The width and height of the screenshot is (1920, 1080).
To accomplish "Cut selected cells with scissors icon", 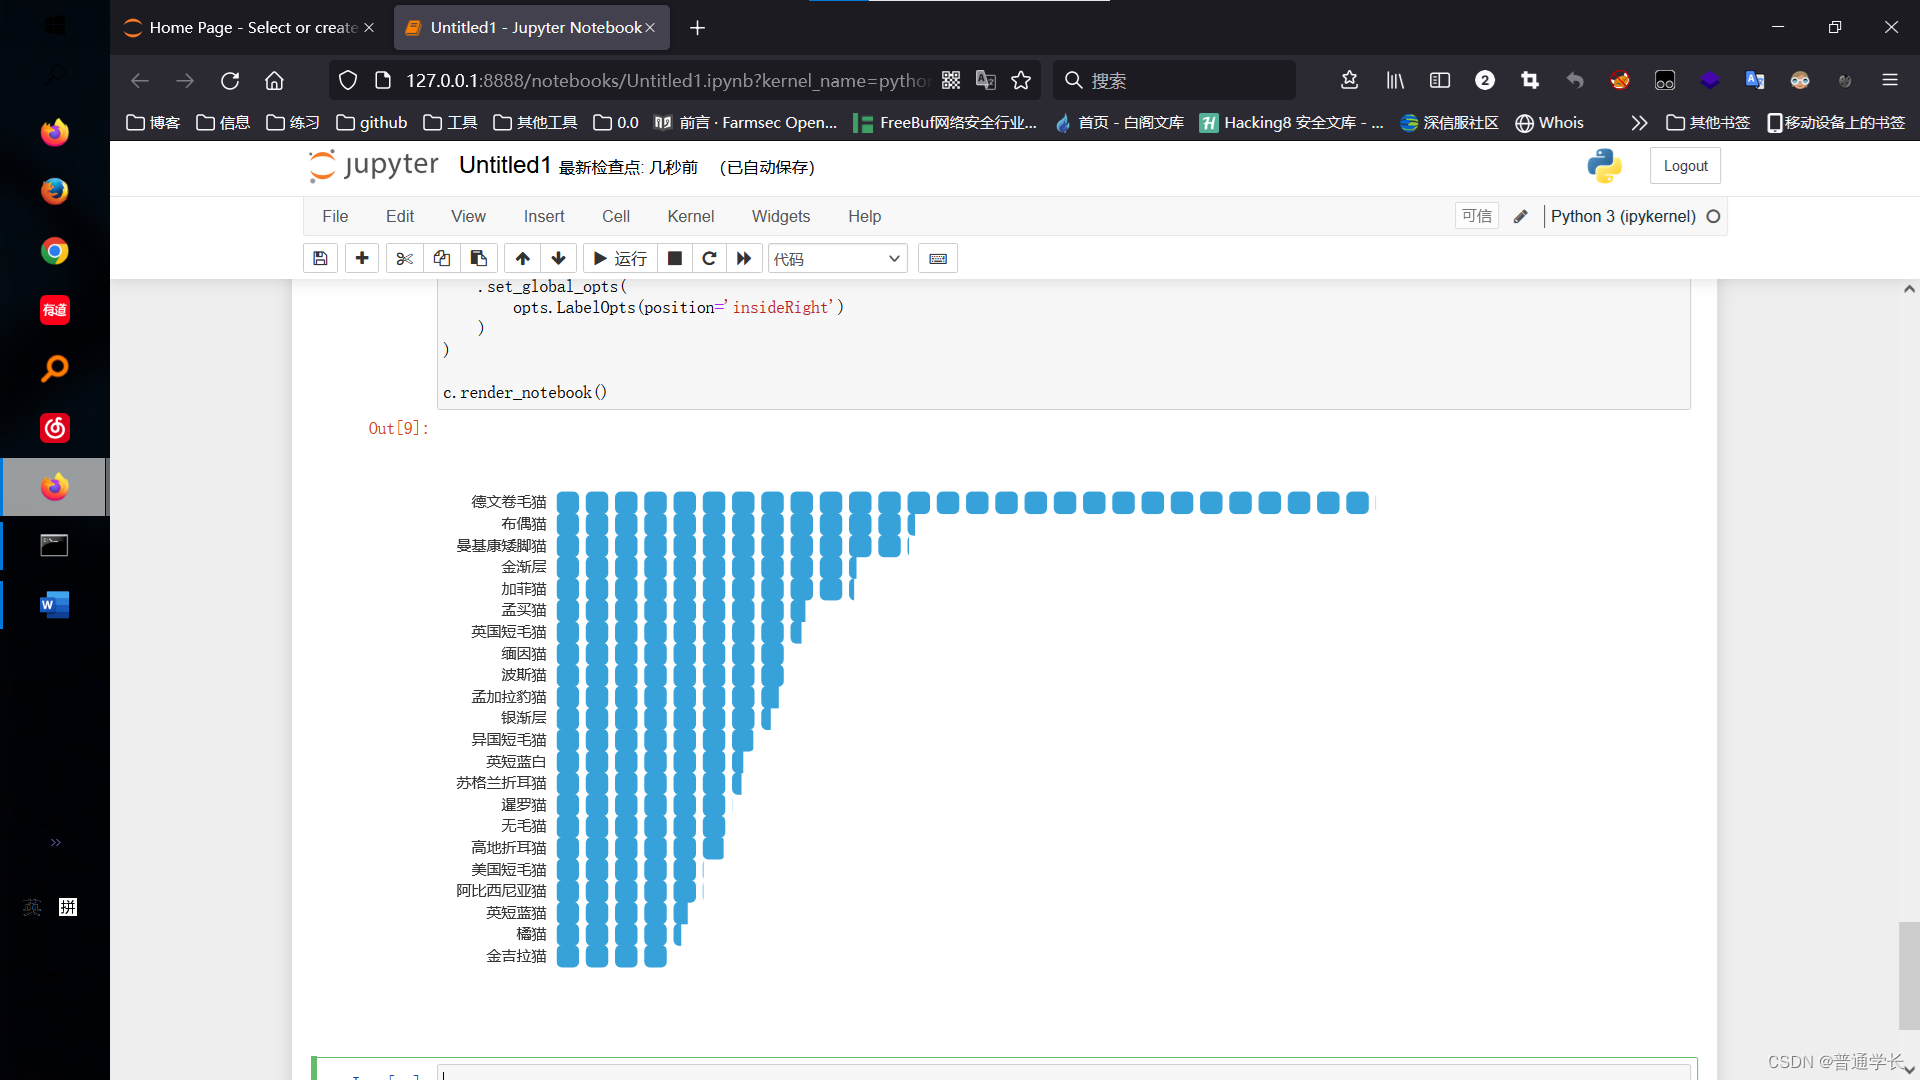I will pos(404,259).
